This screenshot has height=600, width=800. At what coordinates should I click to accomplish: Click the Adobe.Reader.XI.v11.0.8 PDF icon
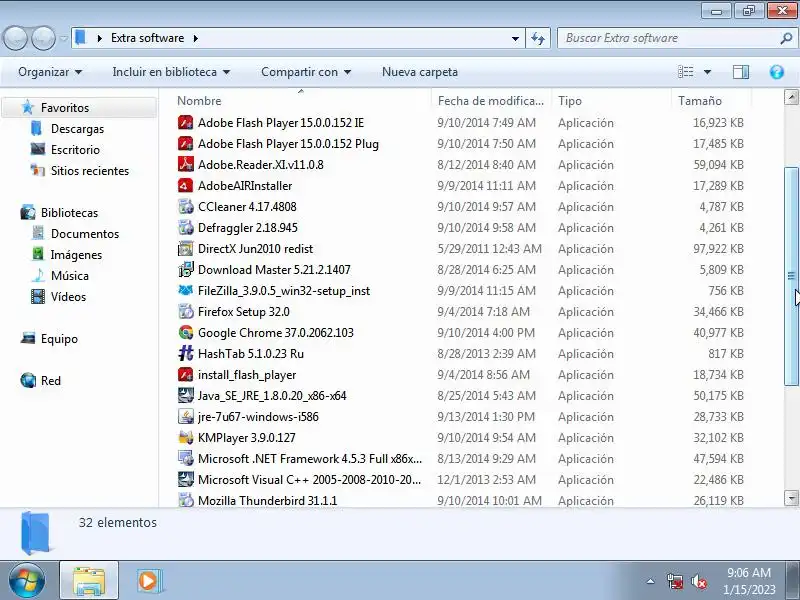click(x=185, y=164)
